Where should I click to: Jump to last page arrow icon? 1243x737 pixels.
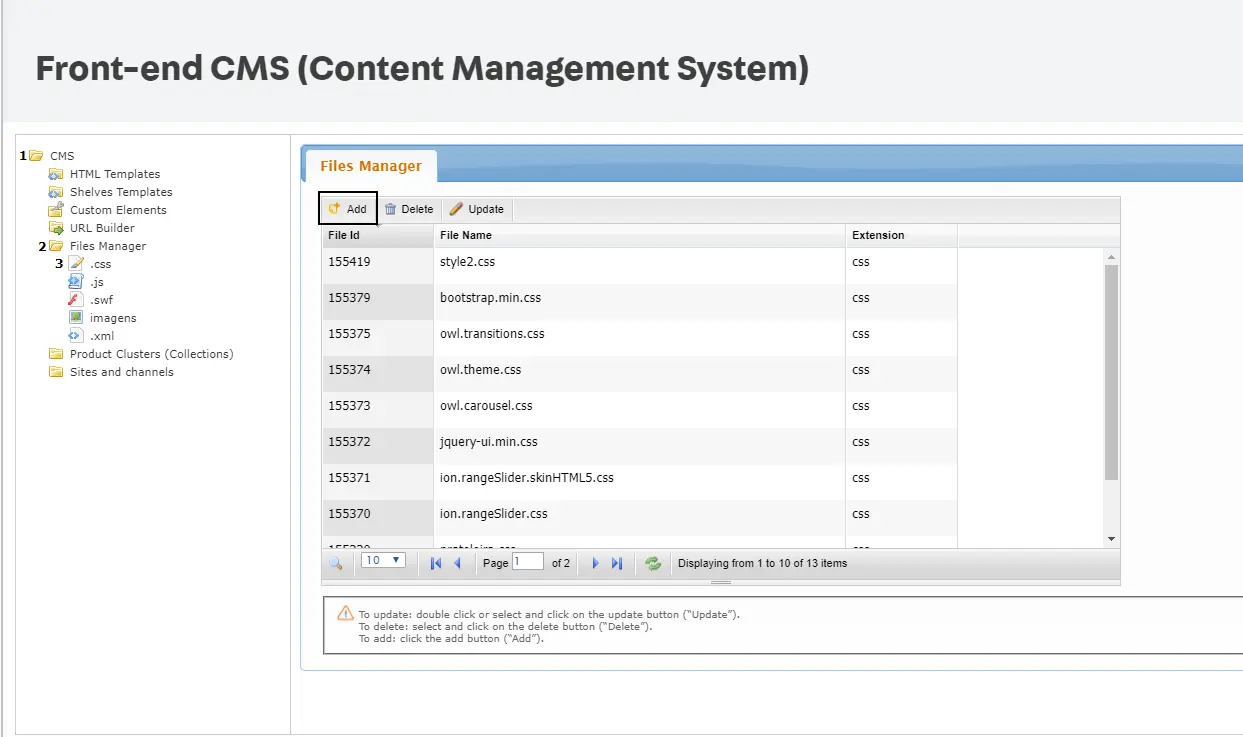617,563
